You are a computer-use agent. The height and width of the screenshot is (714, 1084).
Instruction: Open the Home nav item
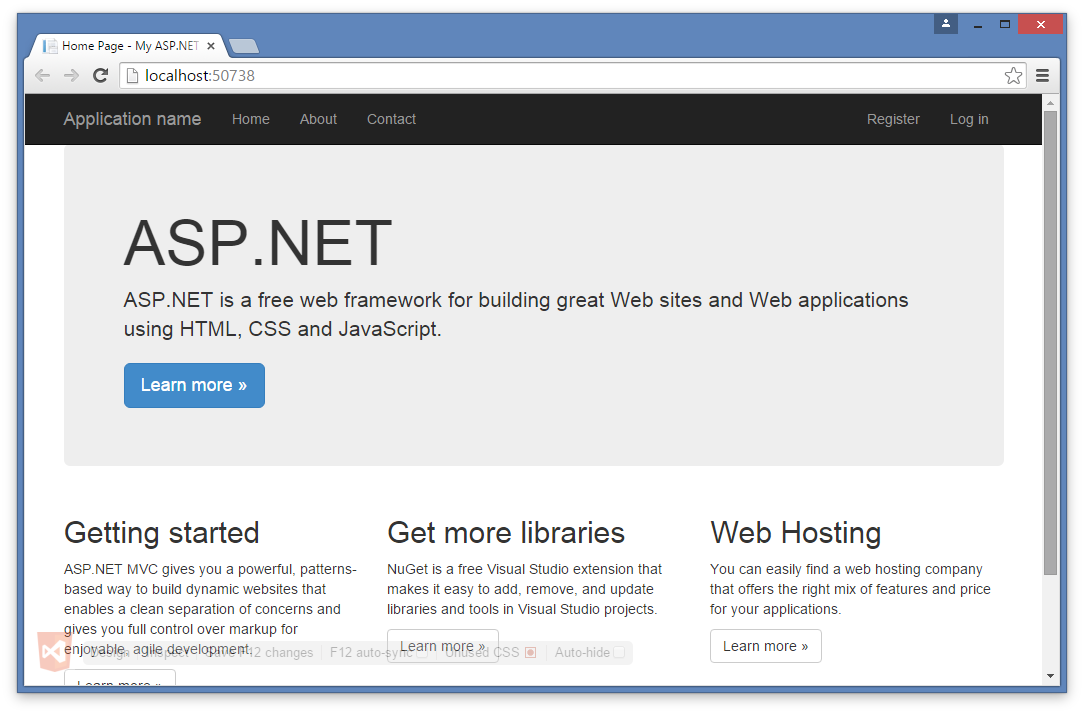(250, 119)
